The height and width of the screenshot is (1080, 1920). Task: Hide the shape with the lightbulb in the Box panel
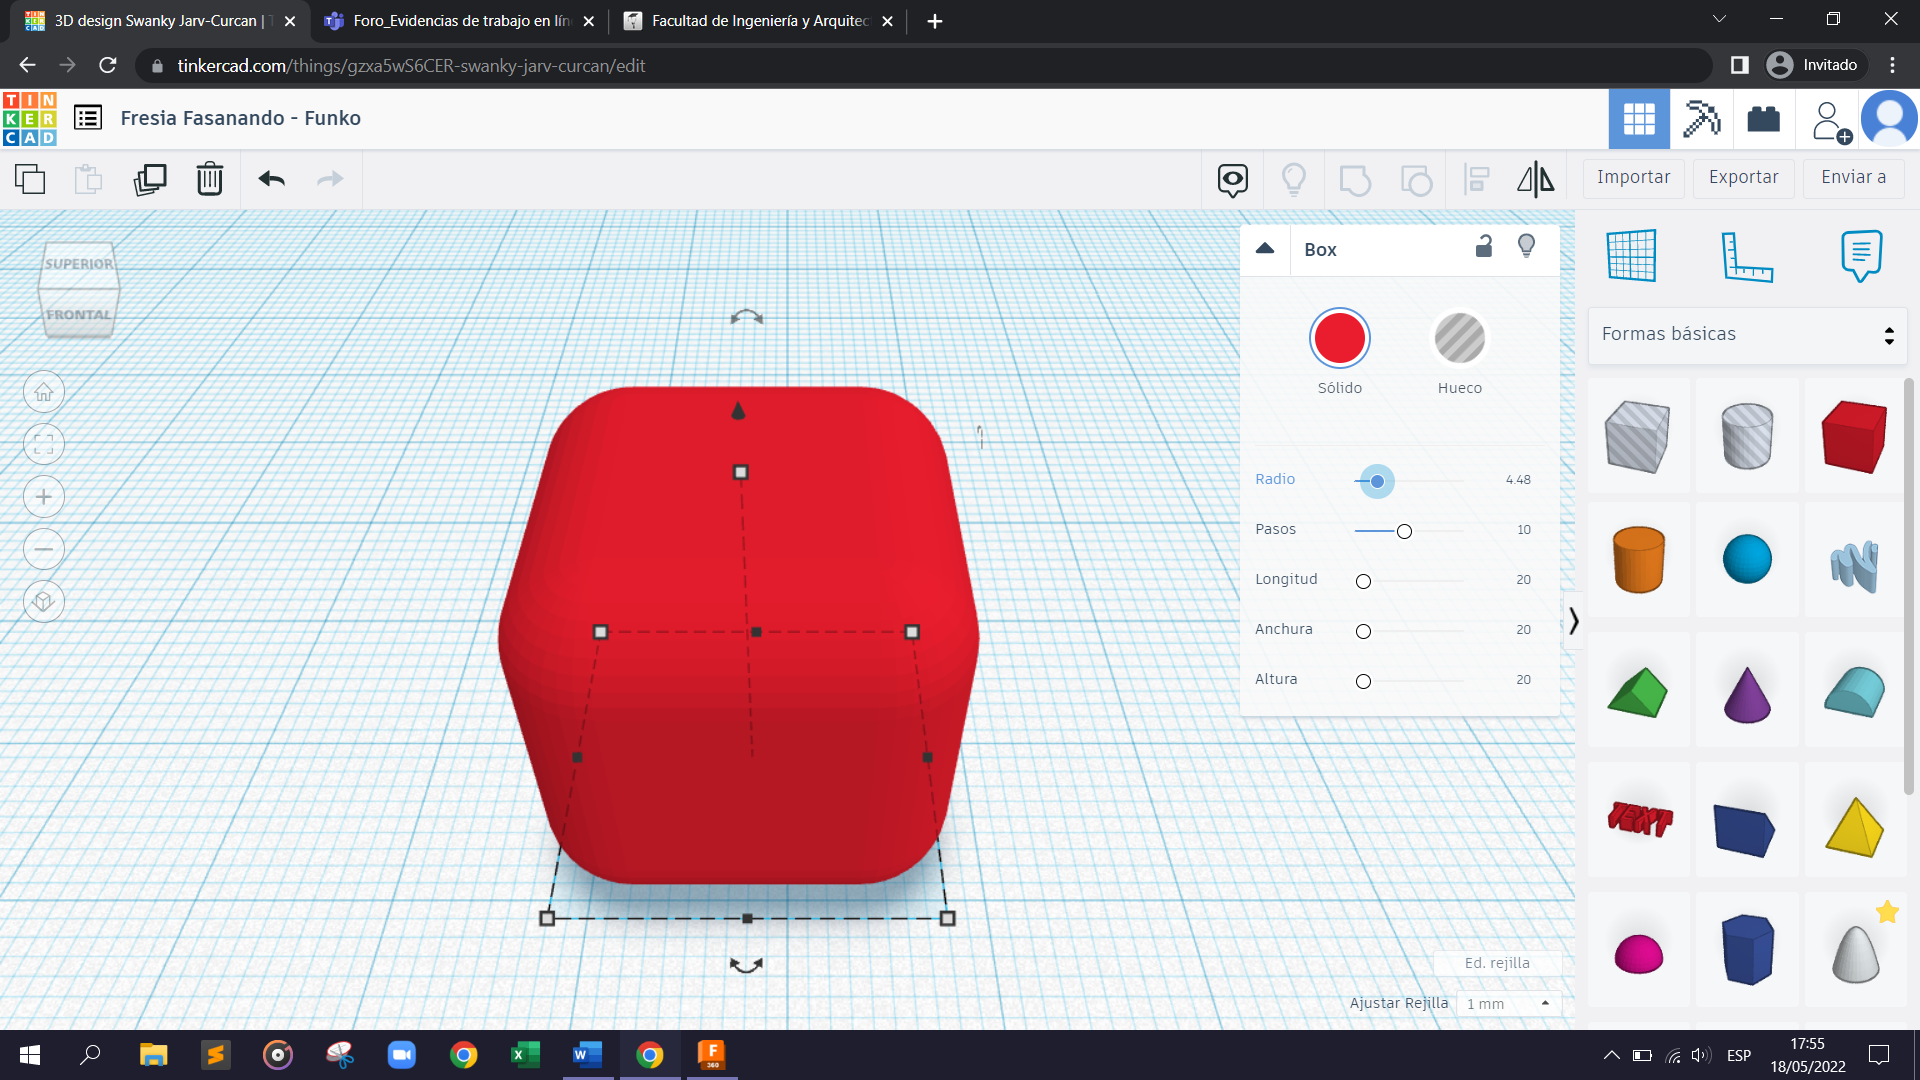(x=1526, y=247)
